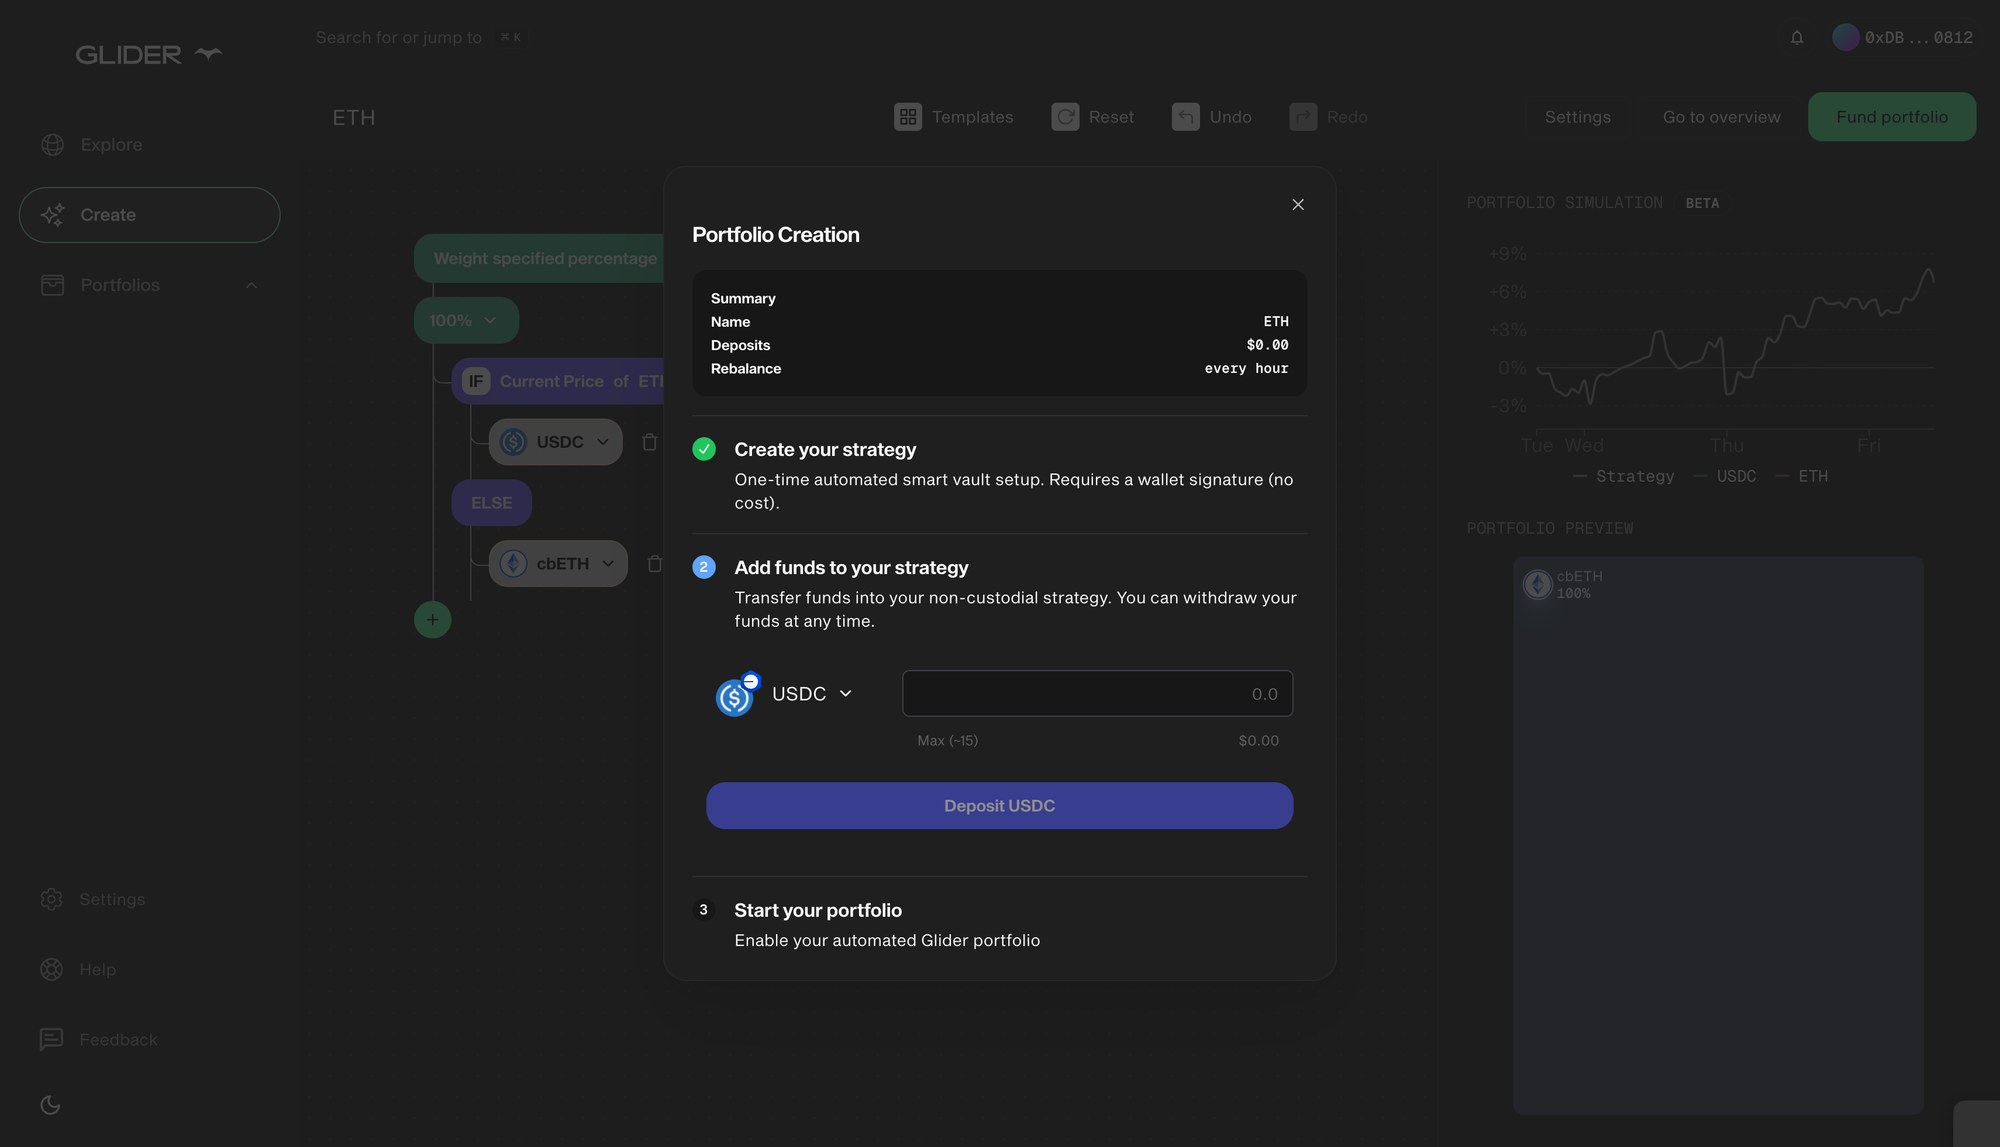This screenshot has width=2000, height=1147.
Task: Click the Undo arrow icon
Action: click(1185, 117)
